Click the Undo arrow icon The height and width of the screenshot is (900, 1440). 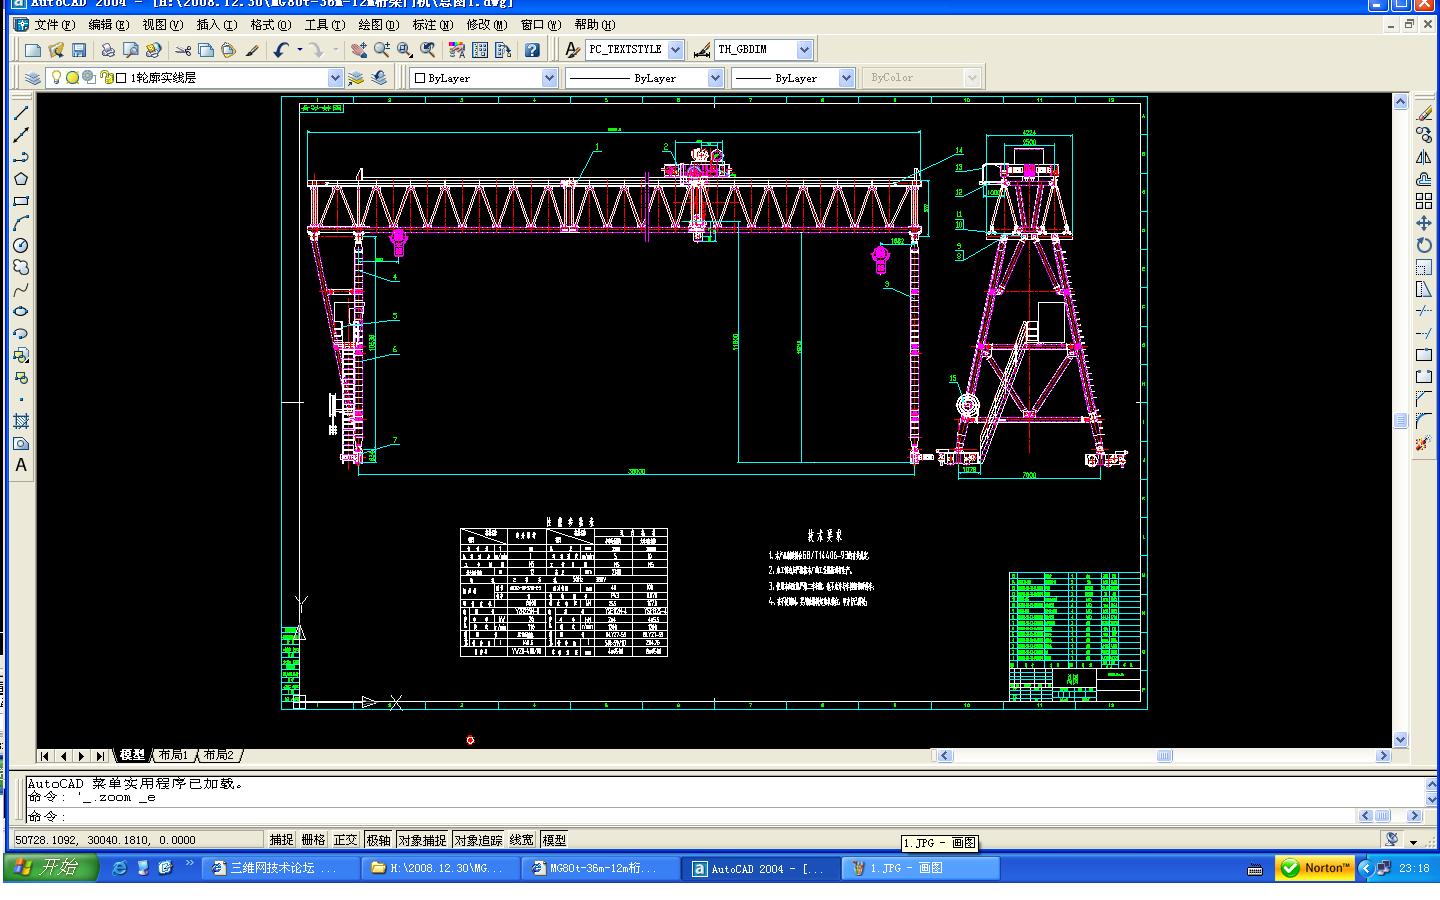(x=281, y=50)
